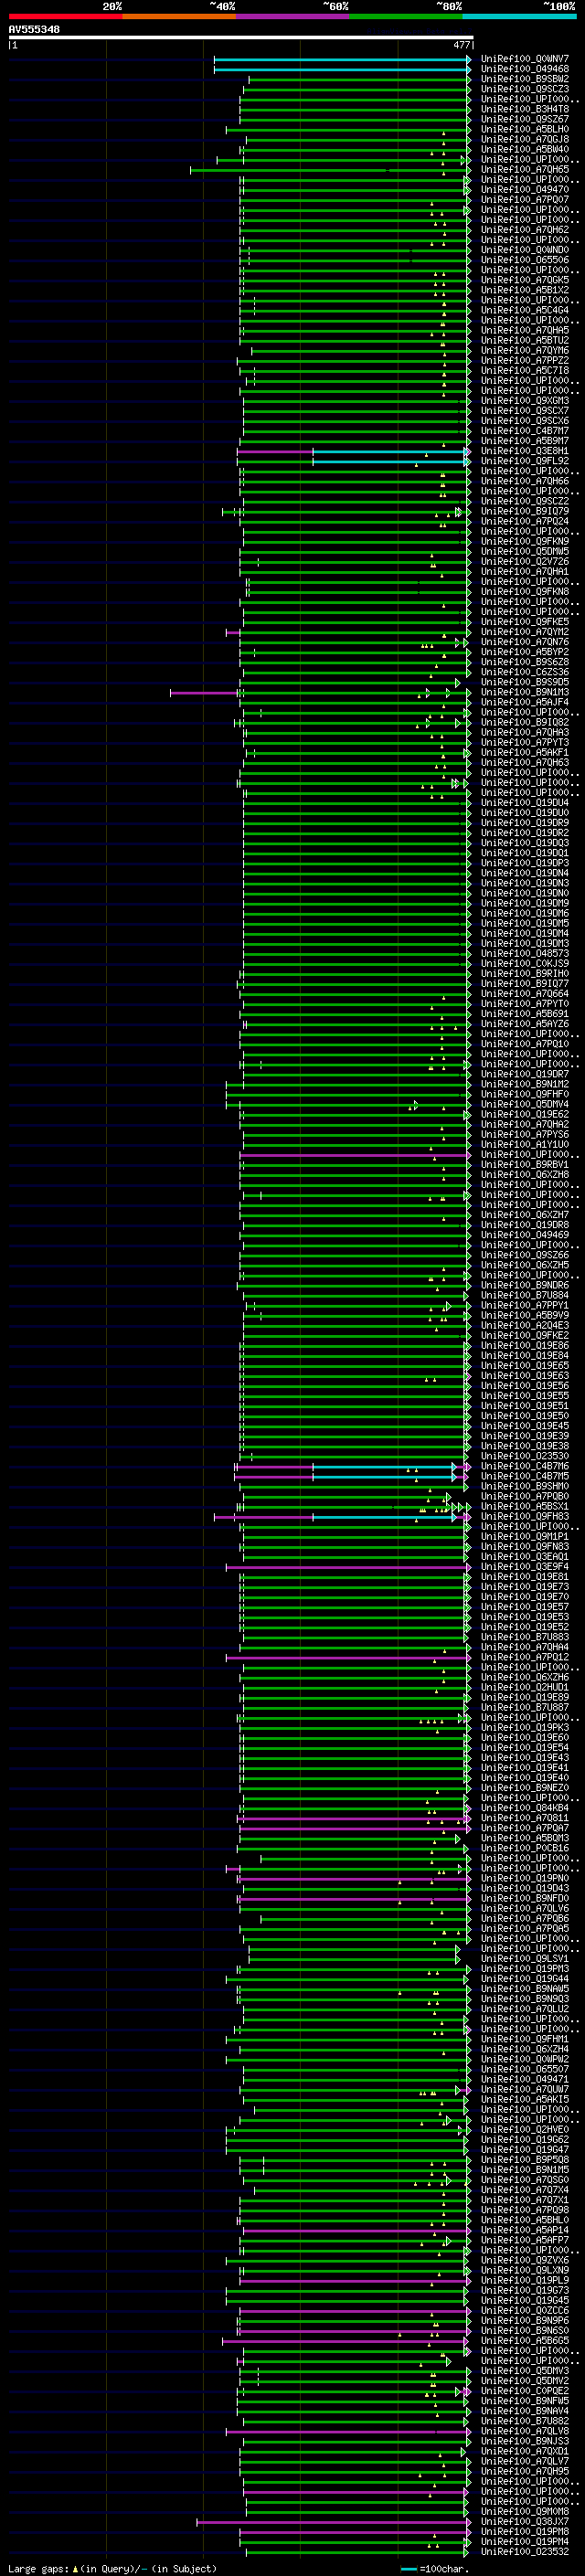
Task: Select the UniRef100_O23532 label
Action: pos(524,2551)
